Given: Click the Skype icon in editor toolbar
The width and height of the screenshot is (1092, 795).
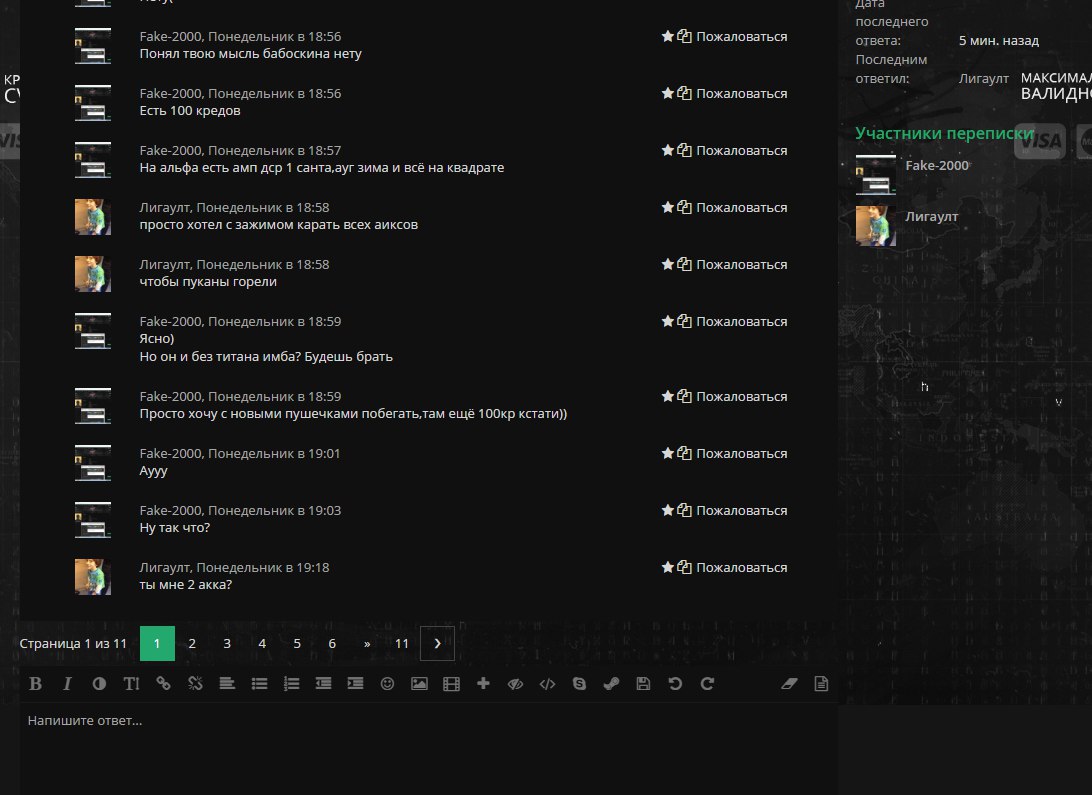Looking at the screenshot, I should coord(579,684).
